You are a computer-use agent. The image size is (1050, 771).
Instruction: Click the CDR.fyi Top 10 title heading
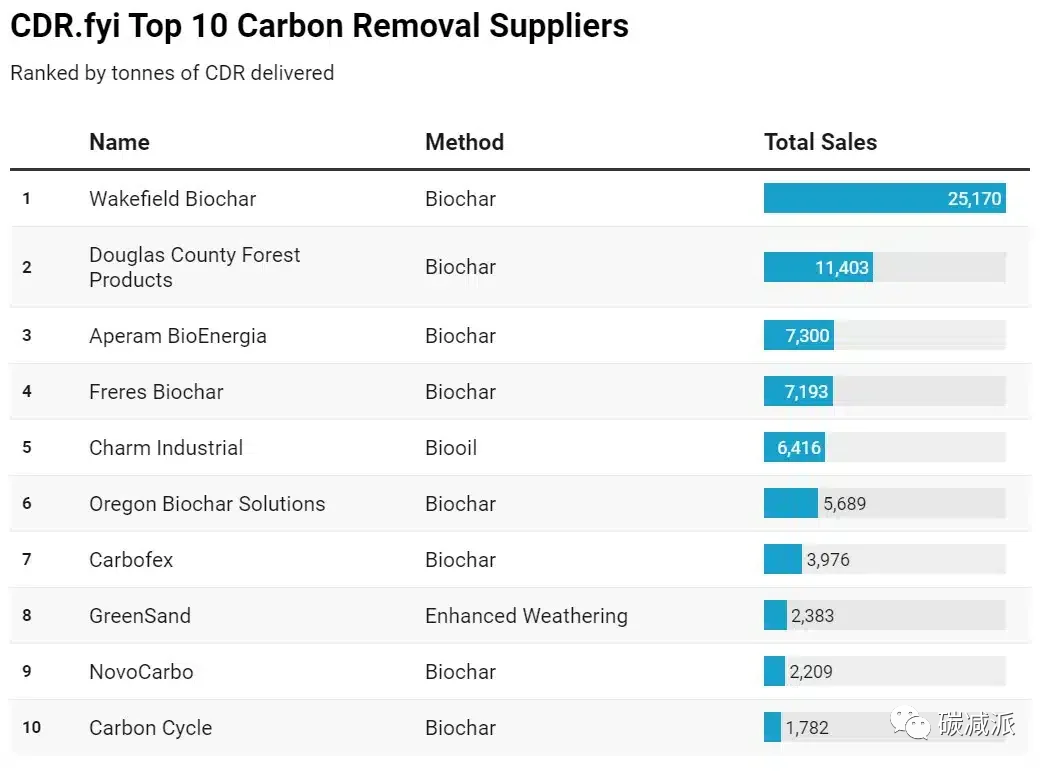[319, 26]
